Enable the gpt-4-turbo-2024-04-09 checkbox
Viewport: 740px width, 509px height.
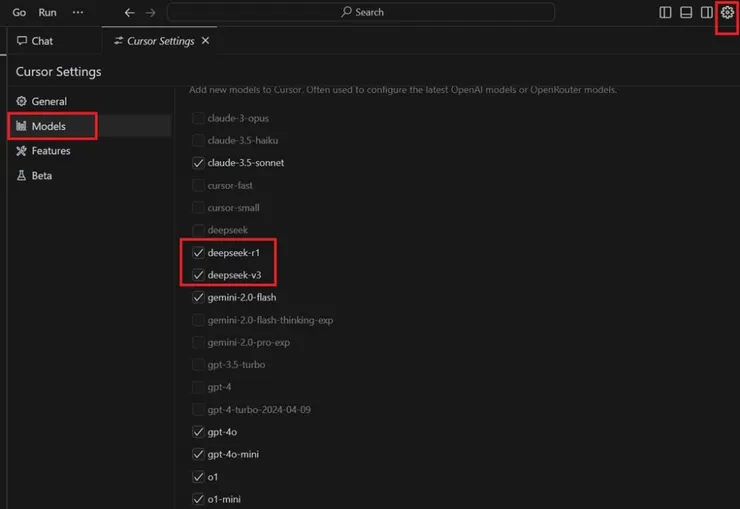point(198,409)
